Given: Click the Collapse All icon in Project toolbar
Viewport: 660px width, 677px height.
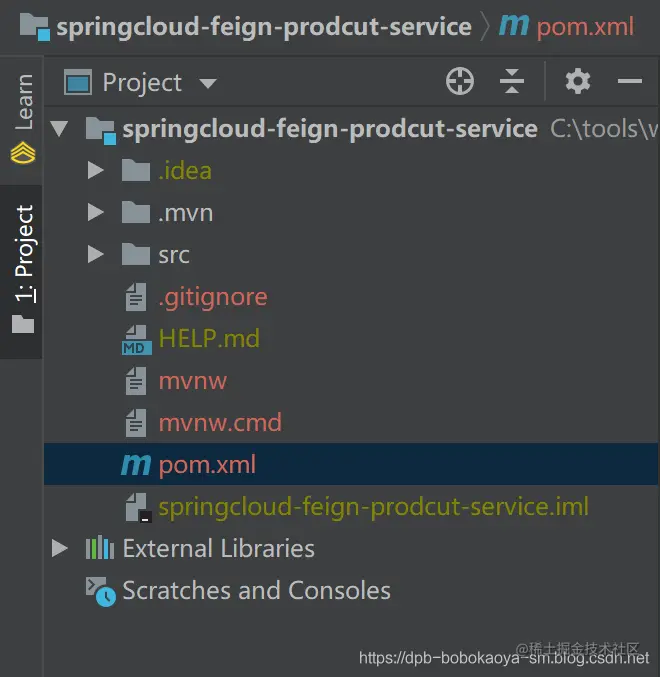Looking at the screenshot, I should (x=512, y=81).
